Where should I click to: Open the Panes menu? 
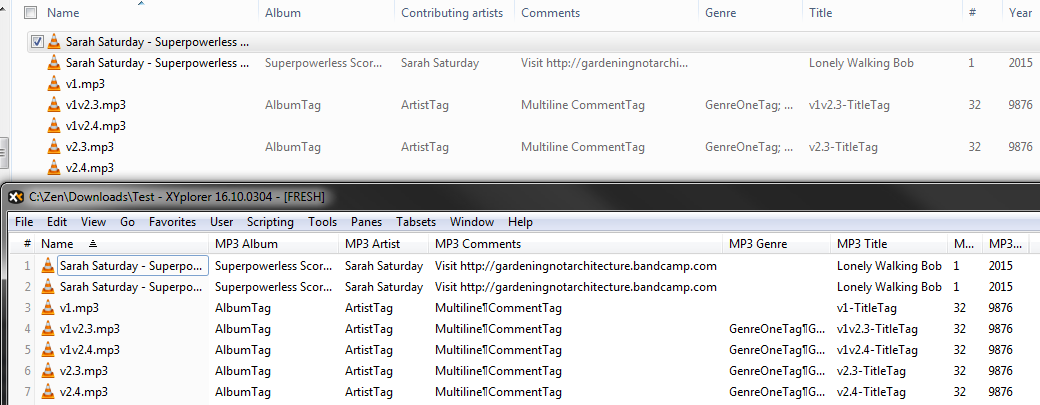(x=367, y=222)
